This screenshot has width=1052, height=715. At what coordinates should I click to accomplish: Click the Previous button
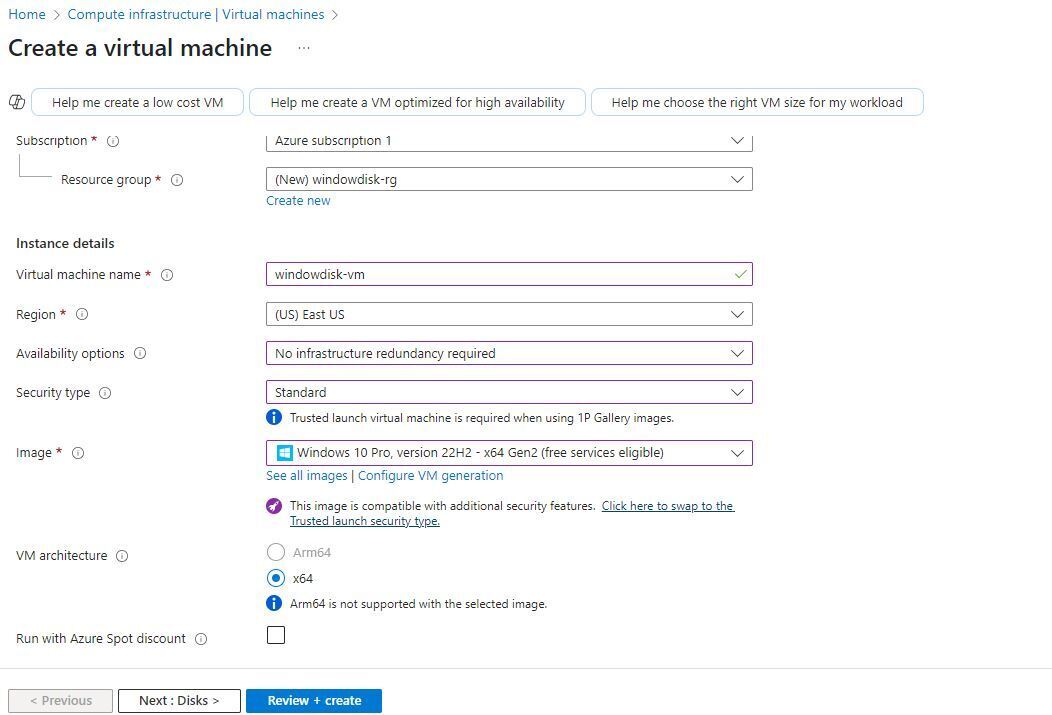60,700
